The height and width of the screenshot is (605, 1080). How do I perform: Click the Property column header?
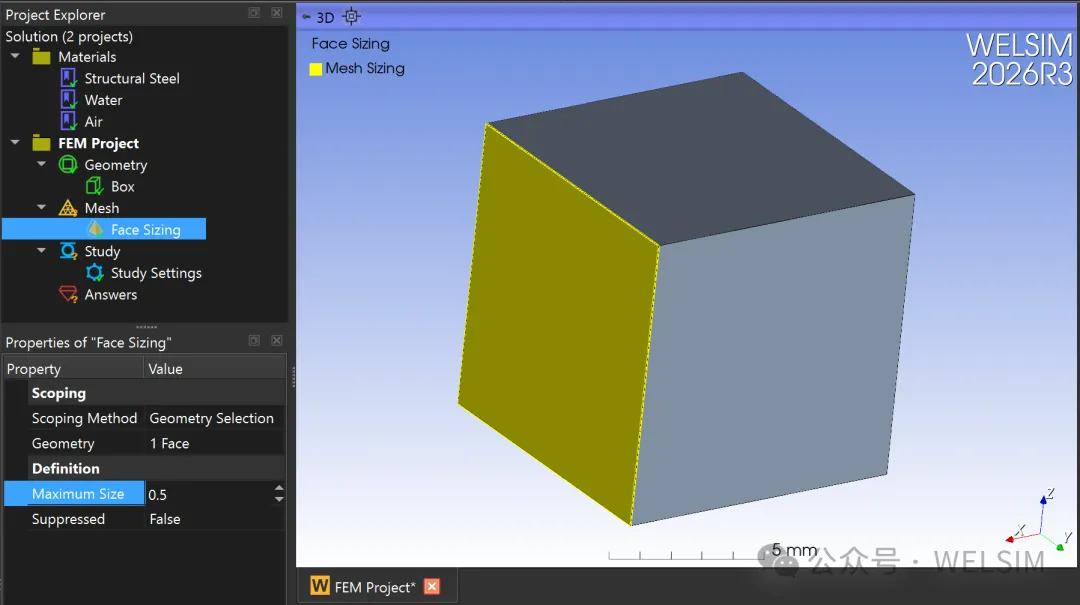click(x=74, y=369)
